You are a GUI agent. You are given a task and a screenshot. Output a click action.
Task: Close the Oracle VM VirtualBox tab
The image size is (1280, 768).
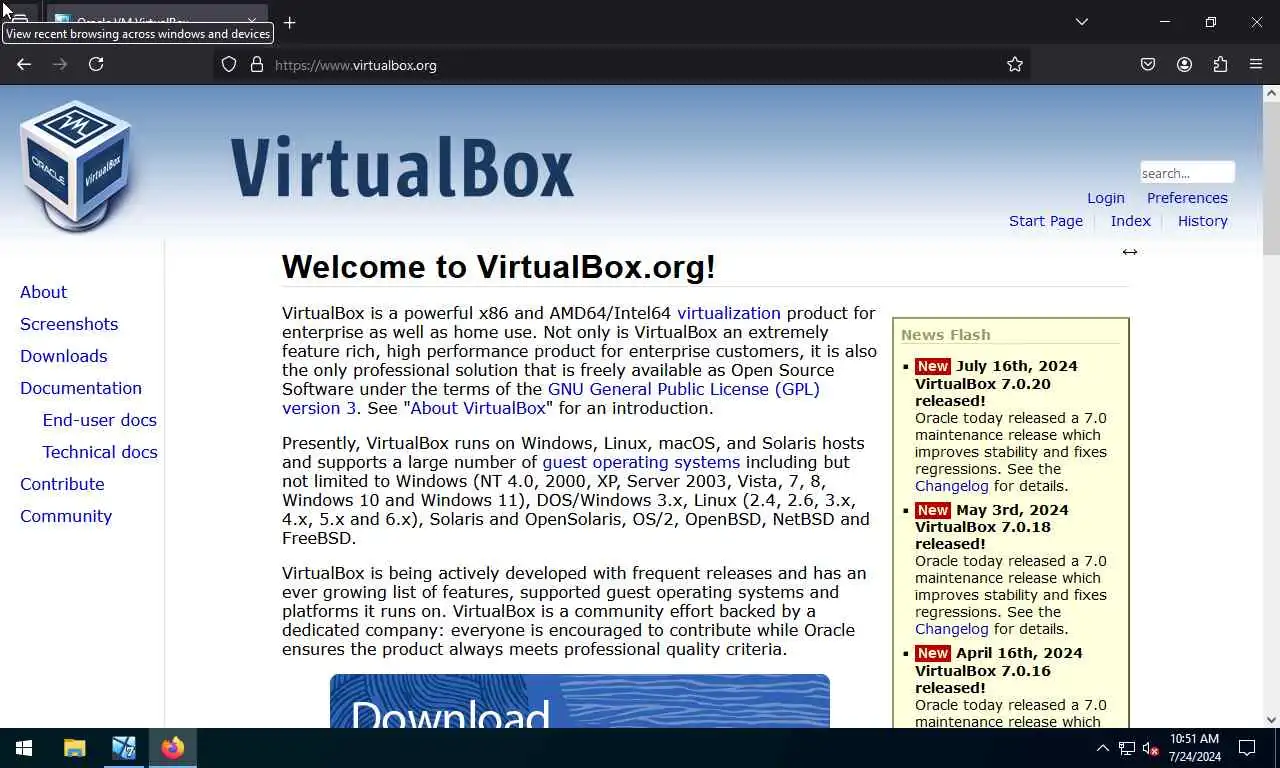click(x=252, y=21)
